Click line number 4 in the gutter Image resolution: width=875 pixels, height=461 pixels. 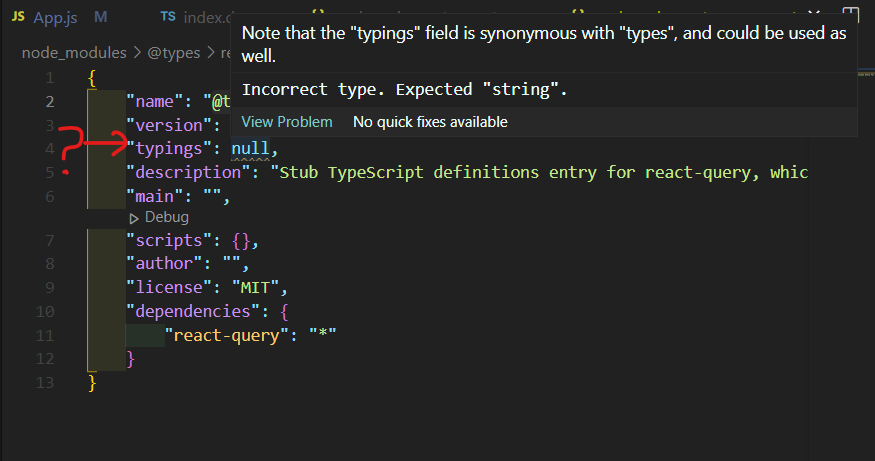tap(50, 148)
